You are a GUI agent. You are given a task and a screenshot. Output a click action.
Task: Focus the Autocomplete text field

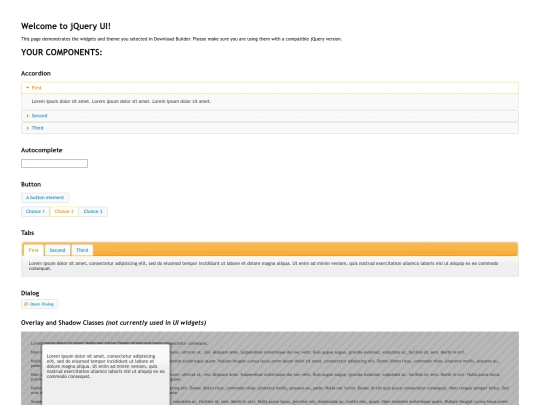pyautogui.click(x=54, y=164)
